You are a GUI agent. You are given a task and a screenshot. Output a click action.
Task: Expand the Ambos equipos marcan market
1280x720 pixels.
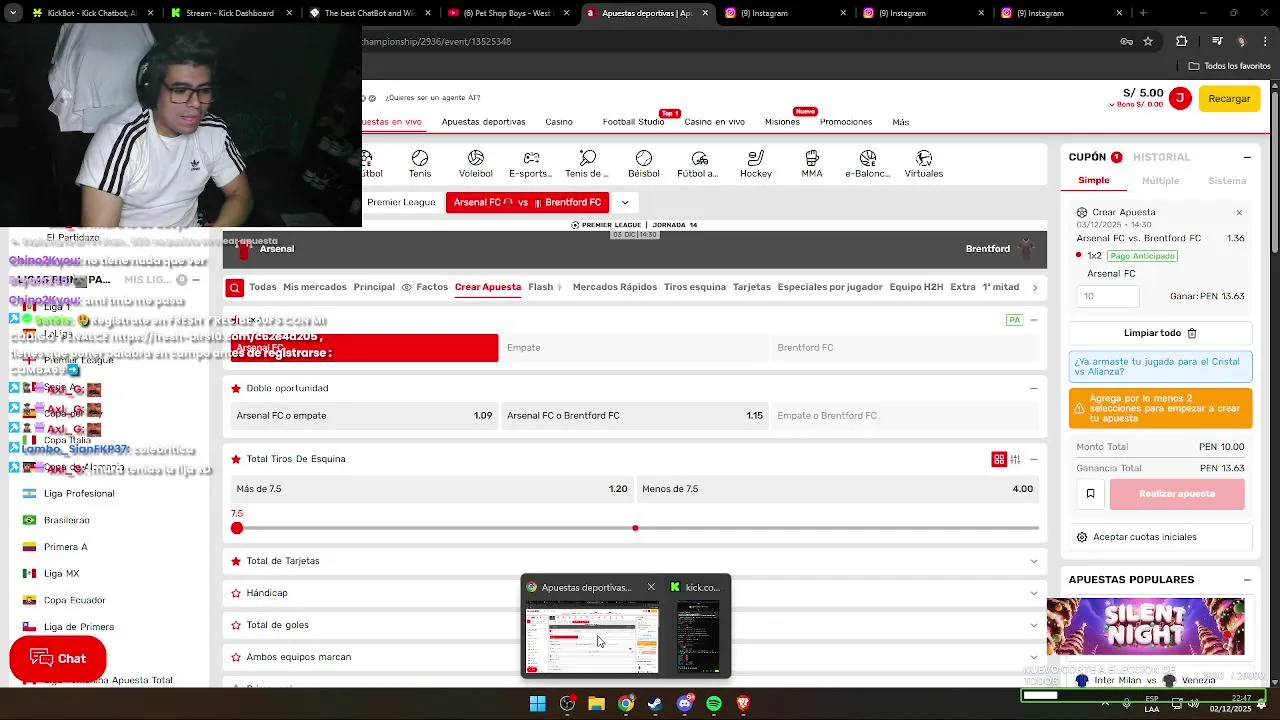pos(1033,657)
